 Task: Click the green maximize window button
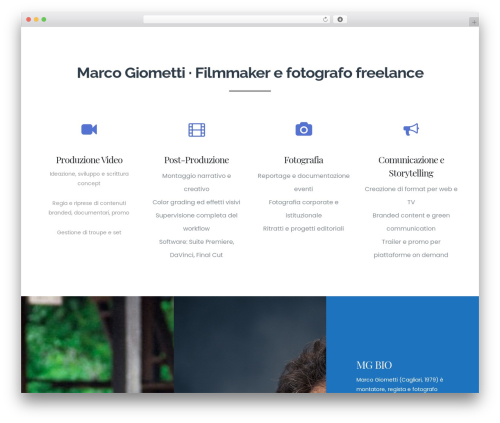click(x=44, y=20)
